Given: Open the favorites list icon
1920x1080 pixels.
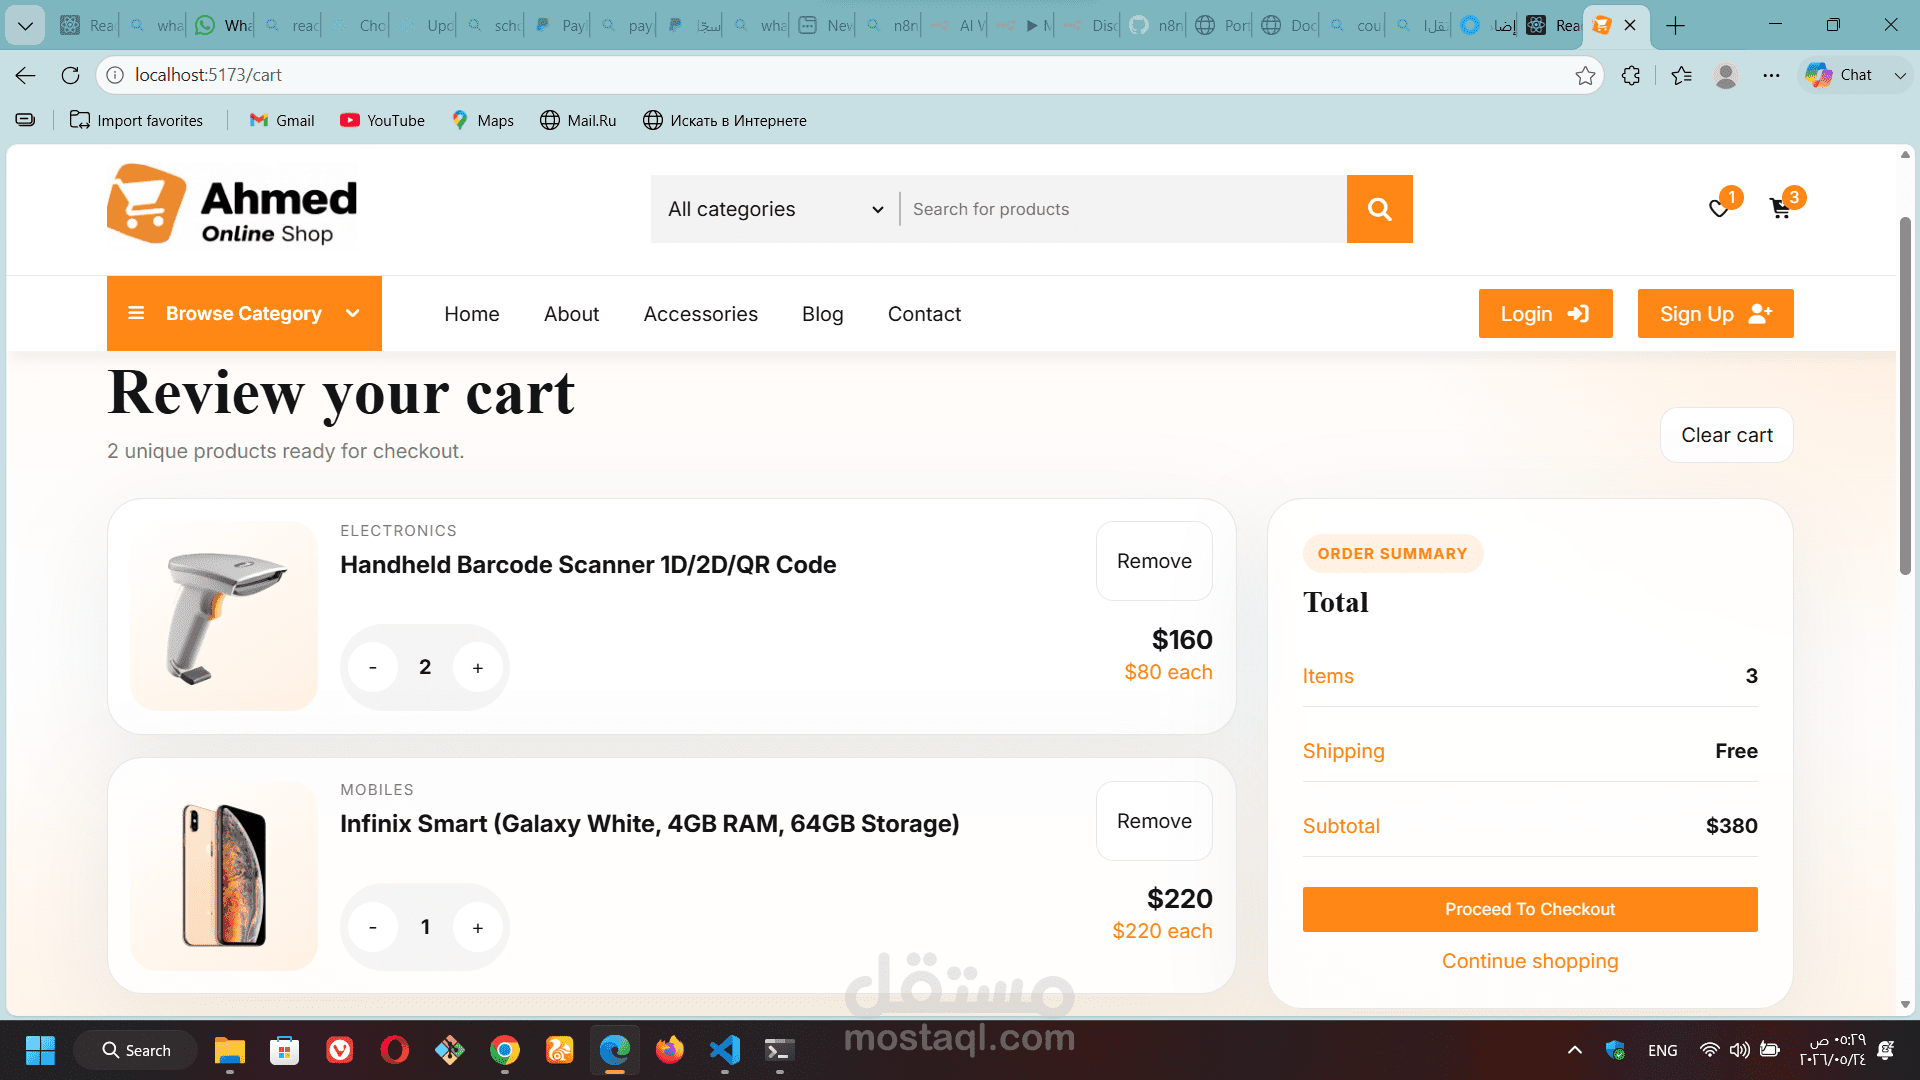Looking at the screenshot, I should point(1681,75).
